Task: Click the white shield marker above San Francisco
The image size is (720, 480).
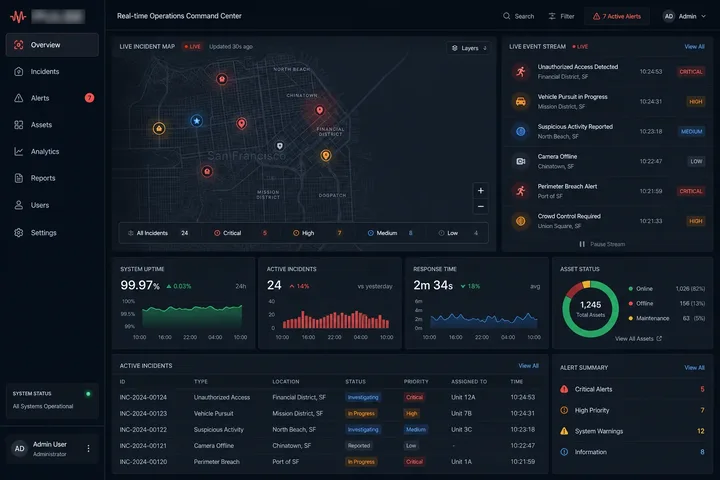Action: [x=280, y=146]
